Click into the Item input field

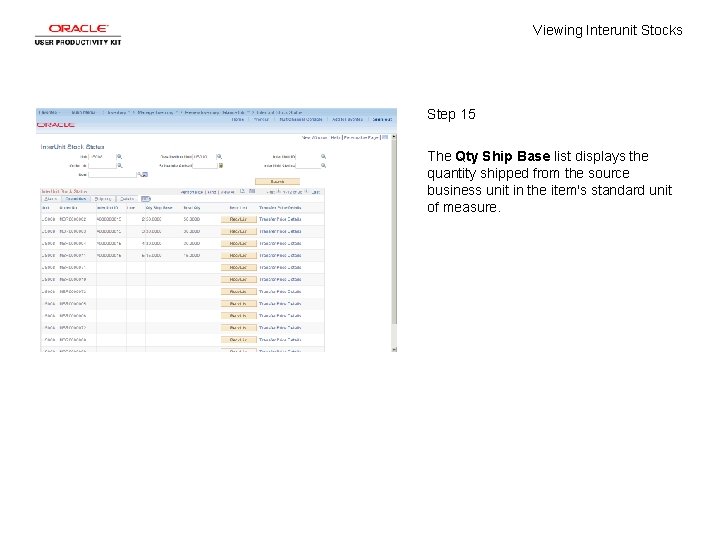pyautogui.click(x=112, y=174)
